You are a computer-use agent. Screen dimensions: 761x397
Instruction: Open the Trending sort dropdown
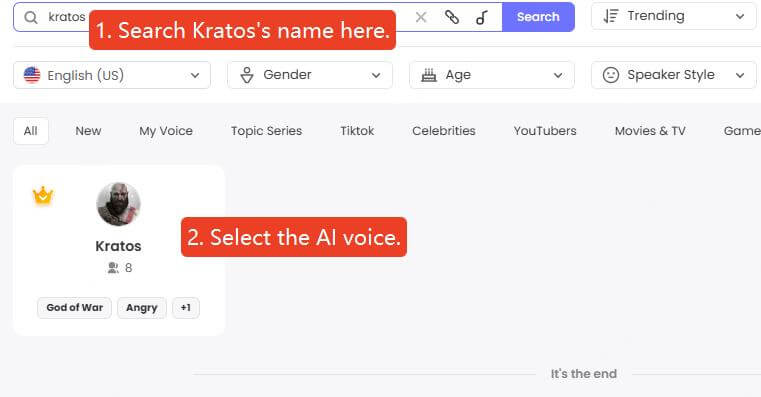(x=673, y=16)
